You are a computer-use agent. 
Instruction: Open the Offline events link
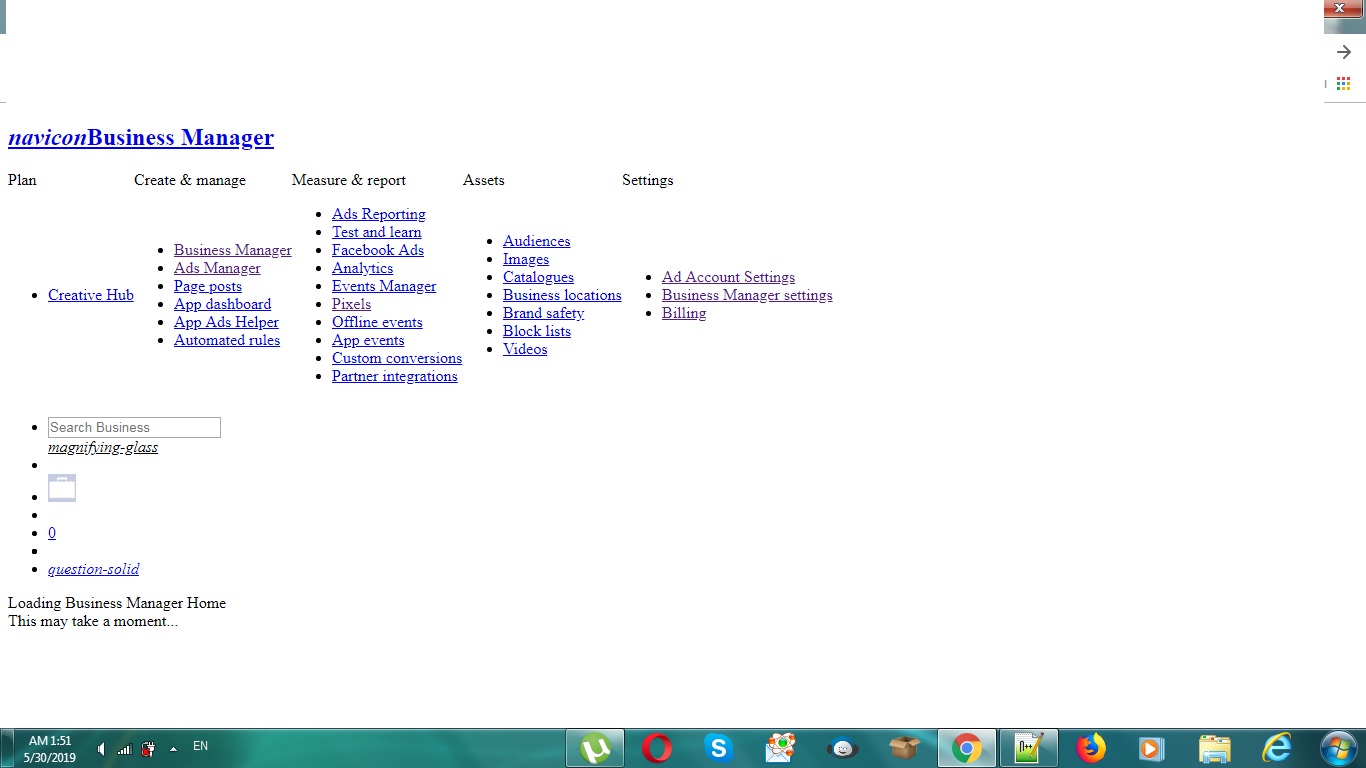click(377, 322)
